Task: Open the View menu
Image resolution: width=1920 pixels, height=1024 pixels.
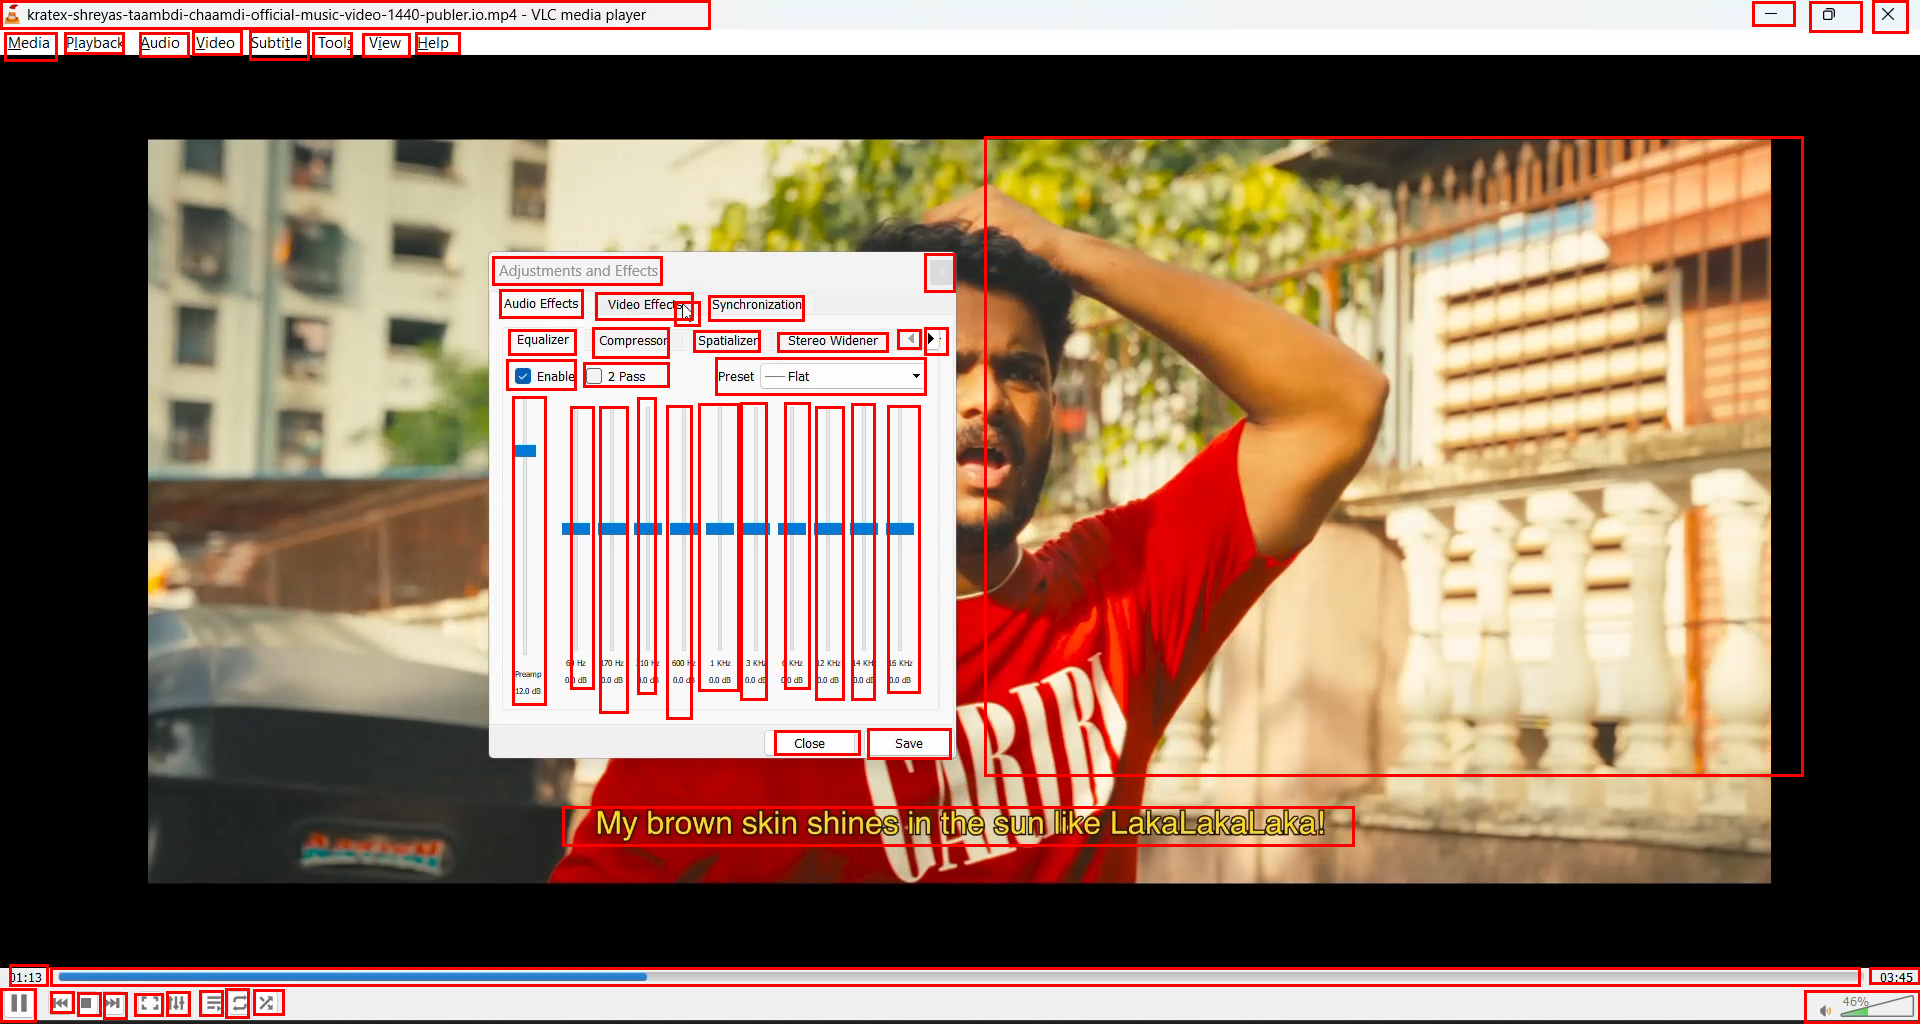Action: [x=385, y=43]
